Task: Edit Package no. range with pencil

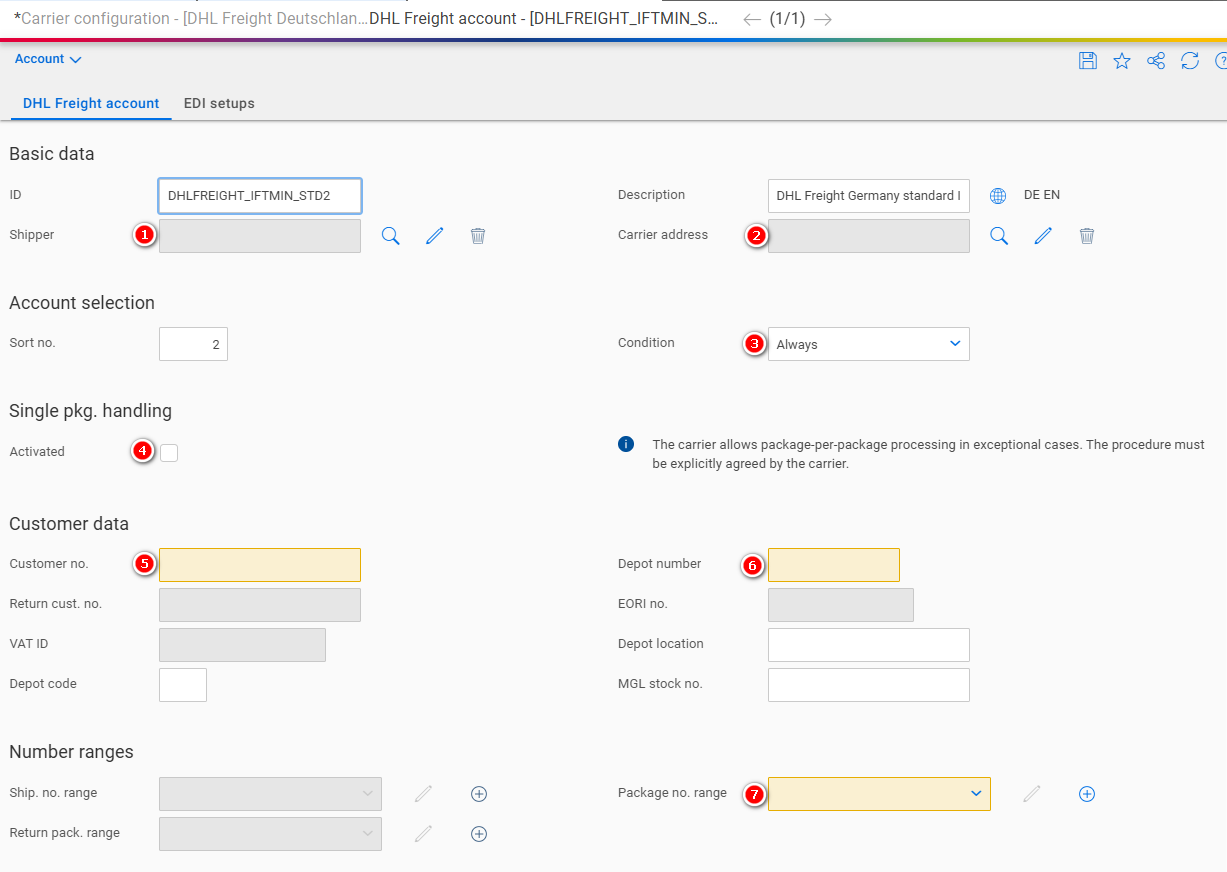Action: click(1032, 794)
